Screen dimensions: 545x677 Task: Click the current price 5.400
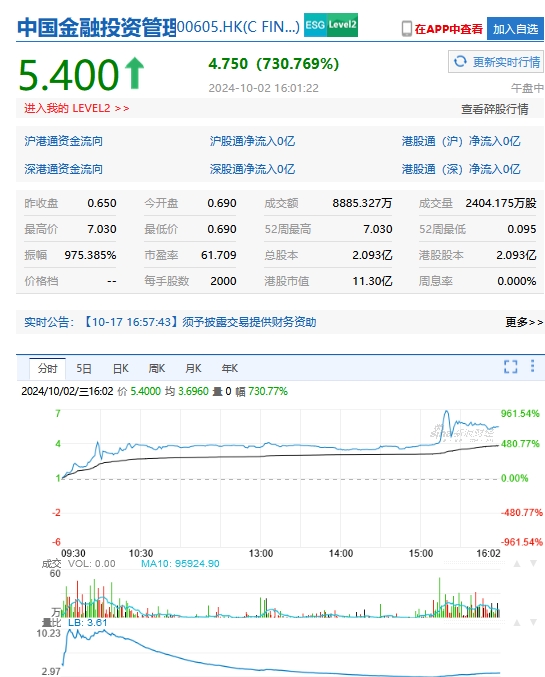[69, 75]
